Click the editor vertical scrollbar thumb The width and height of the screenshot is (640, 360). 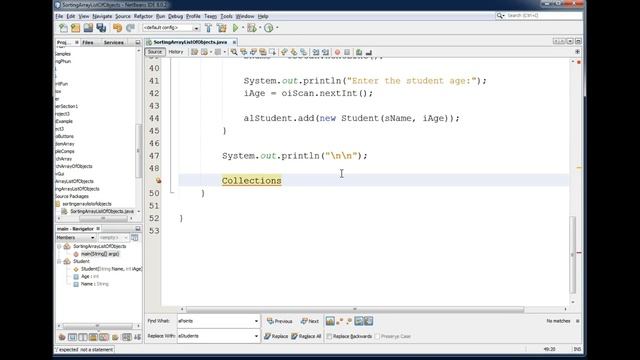[x=573, y=255]
